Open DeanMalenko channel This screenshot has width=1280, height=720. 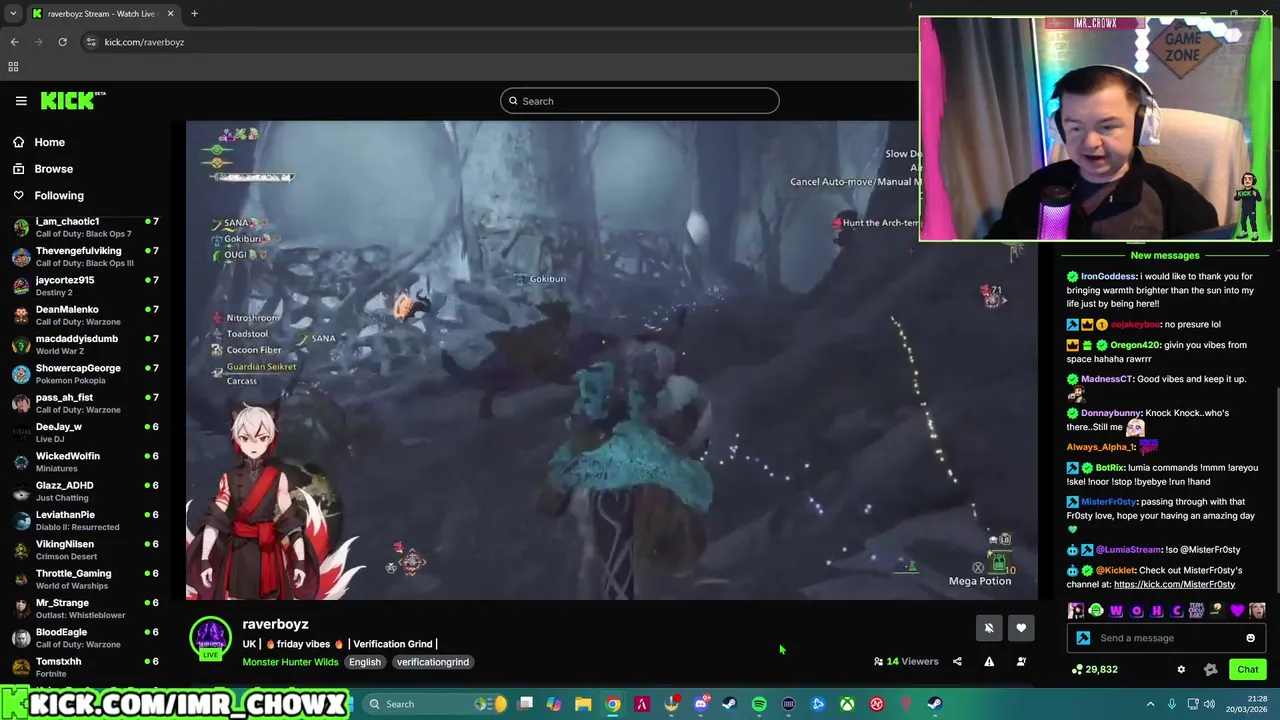click(85, 315)
